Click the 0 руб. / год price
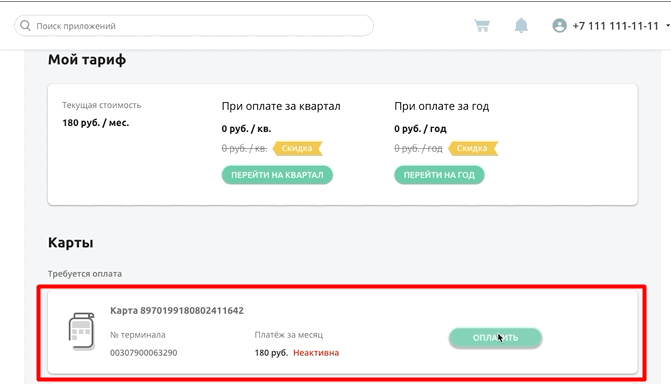 420,128
